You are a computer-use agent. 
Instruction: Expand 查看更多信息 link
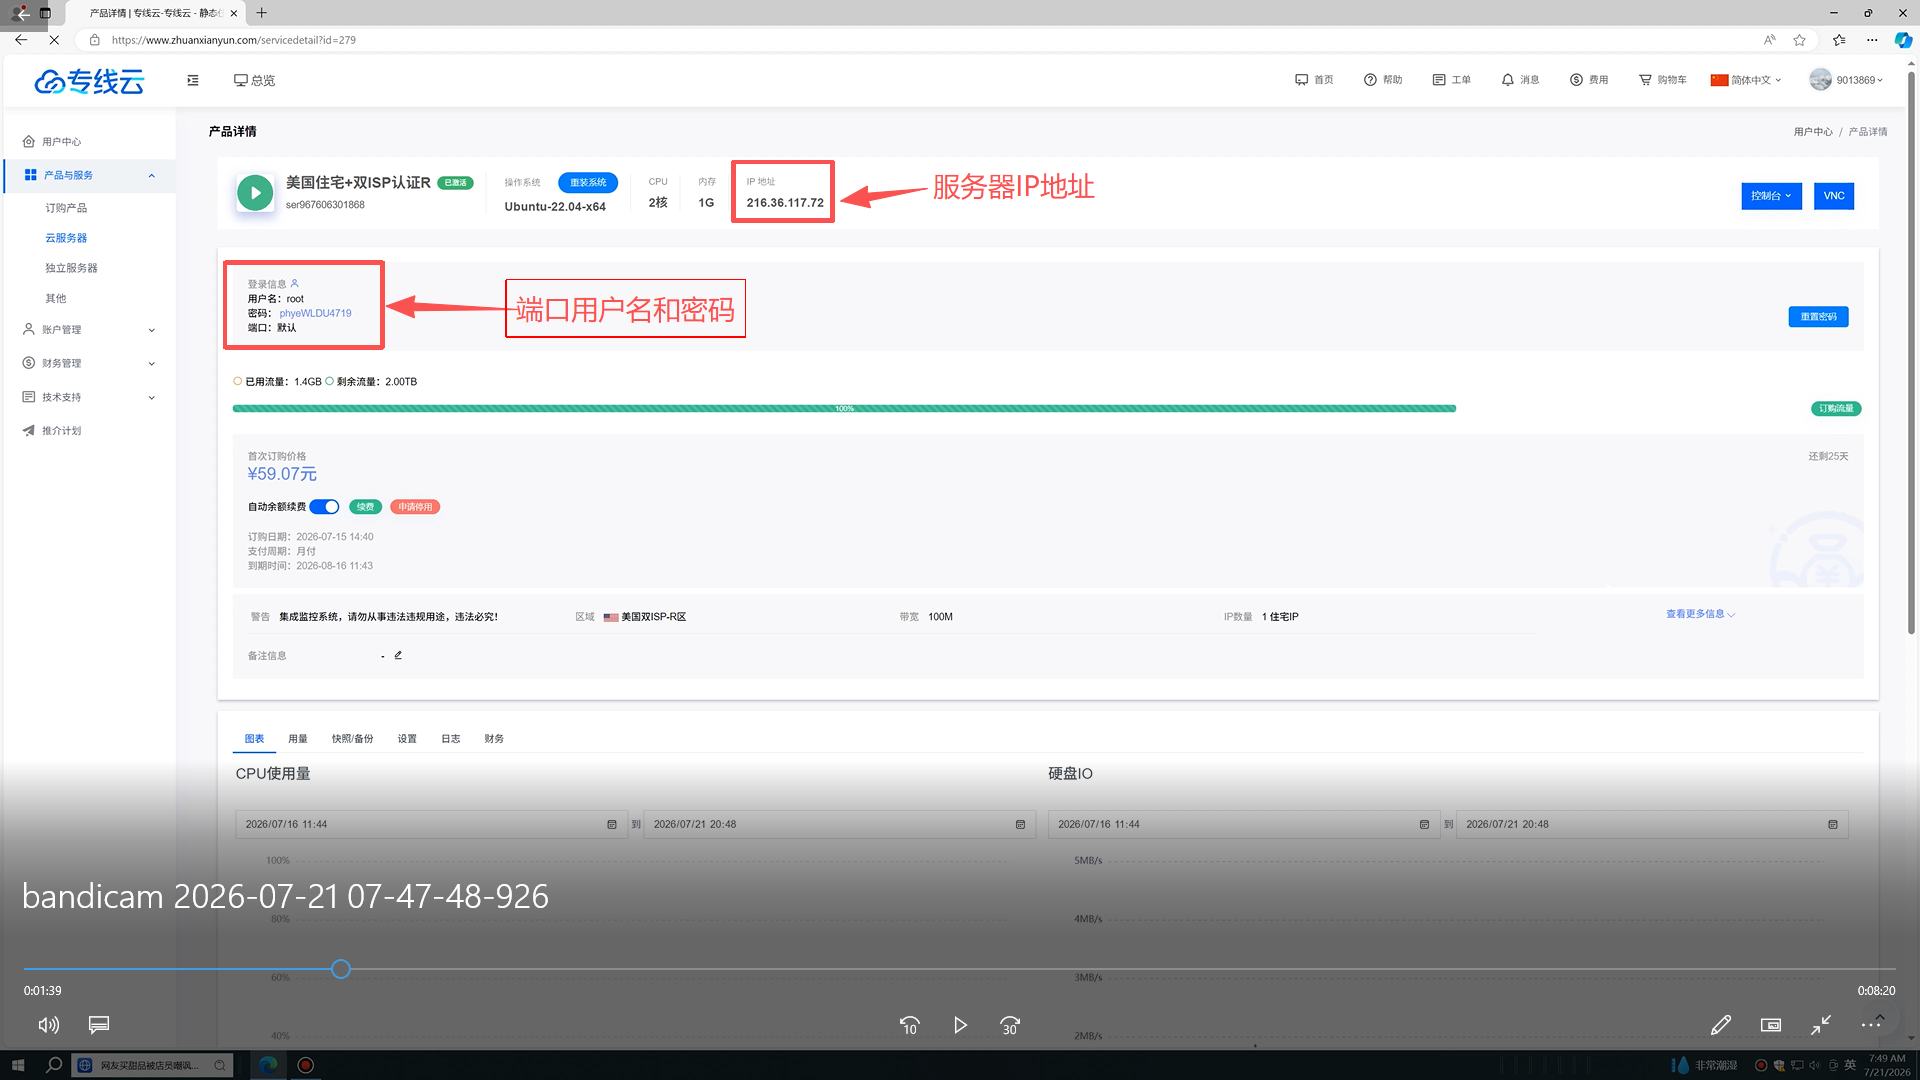(1700, 614)
